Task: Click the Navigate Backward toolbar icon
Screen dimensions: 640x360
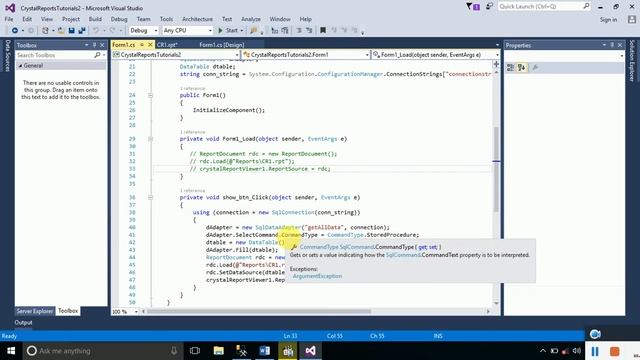Action: tap(15, 31)
